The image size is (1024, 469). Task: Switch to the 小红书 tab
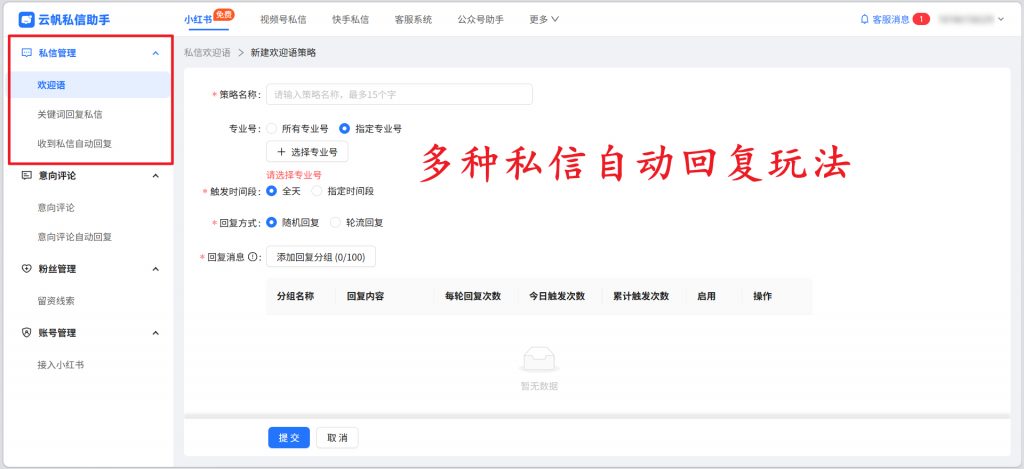coord(198,20)
